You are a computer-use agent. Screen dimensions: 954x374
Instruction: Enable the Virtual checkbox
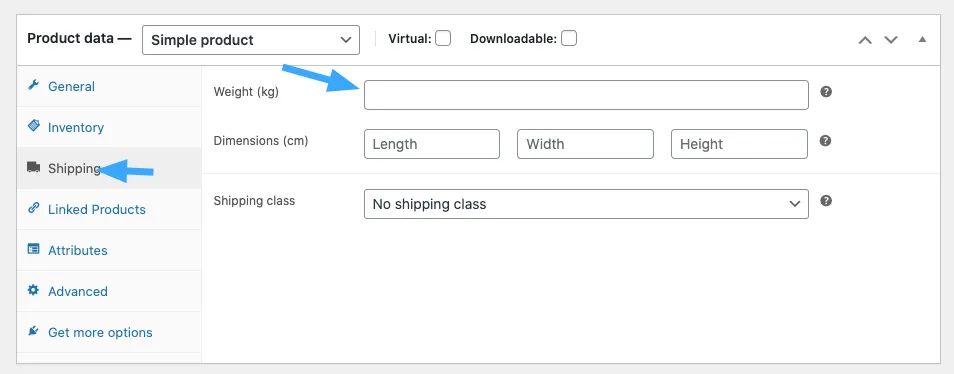(443, 39)
